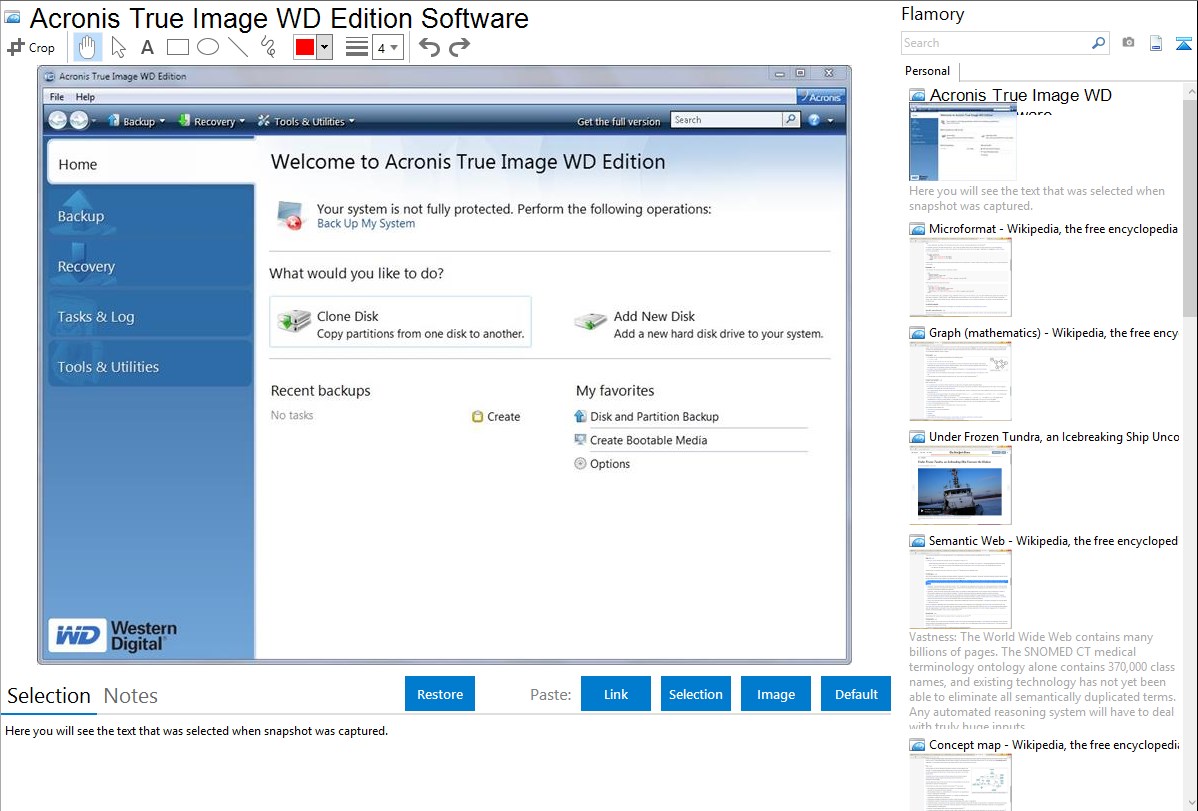Click the Acronis help question mark icon
The image size is (1198, 811).
[814, 120]
